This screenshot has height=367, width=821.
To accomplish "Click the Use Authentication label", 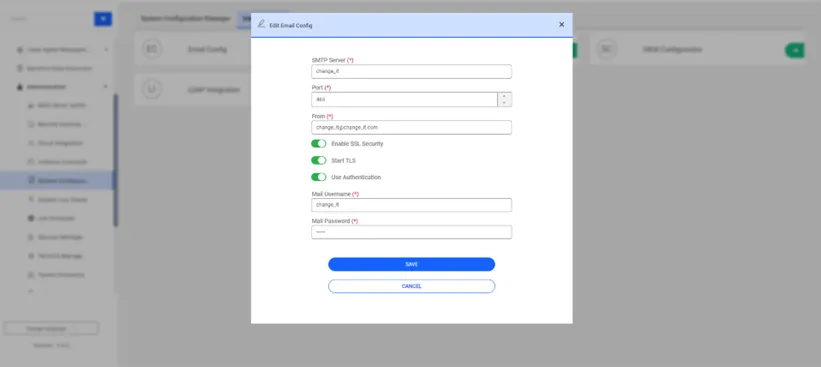I will [356, 177].
